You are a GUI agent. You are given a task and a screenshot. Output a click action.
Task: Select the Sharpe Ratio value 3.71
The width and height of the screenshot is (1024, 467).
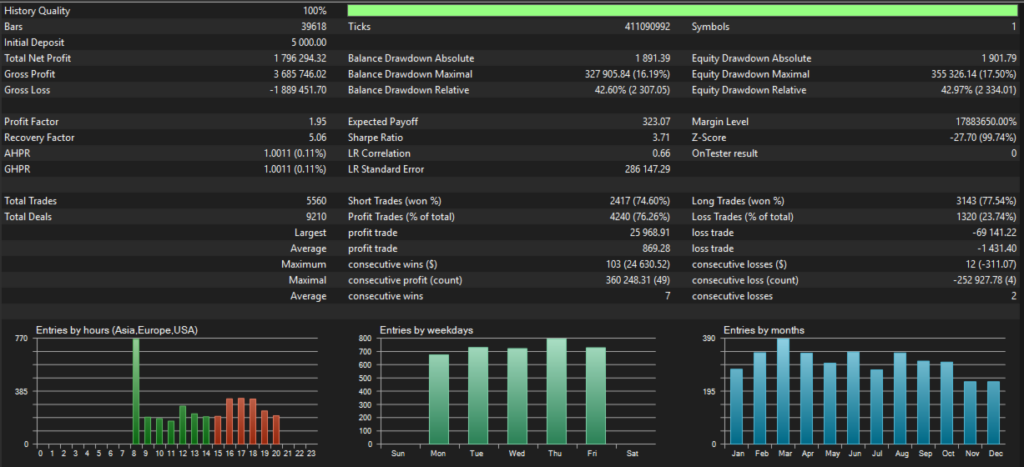[x=662, y=138]
